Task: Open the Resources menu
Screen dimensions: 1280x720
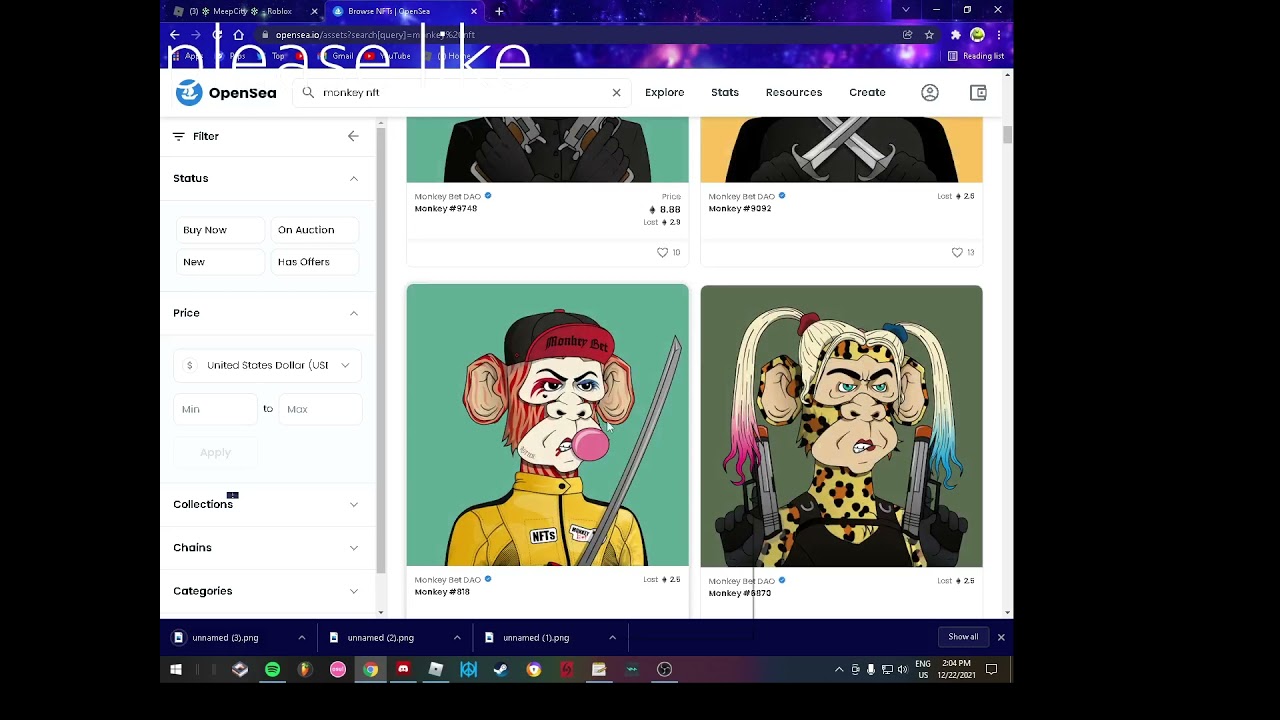Action: point(794,92)
